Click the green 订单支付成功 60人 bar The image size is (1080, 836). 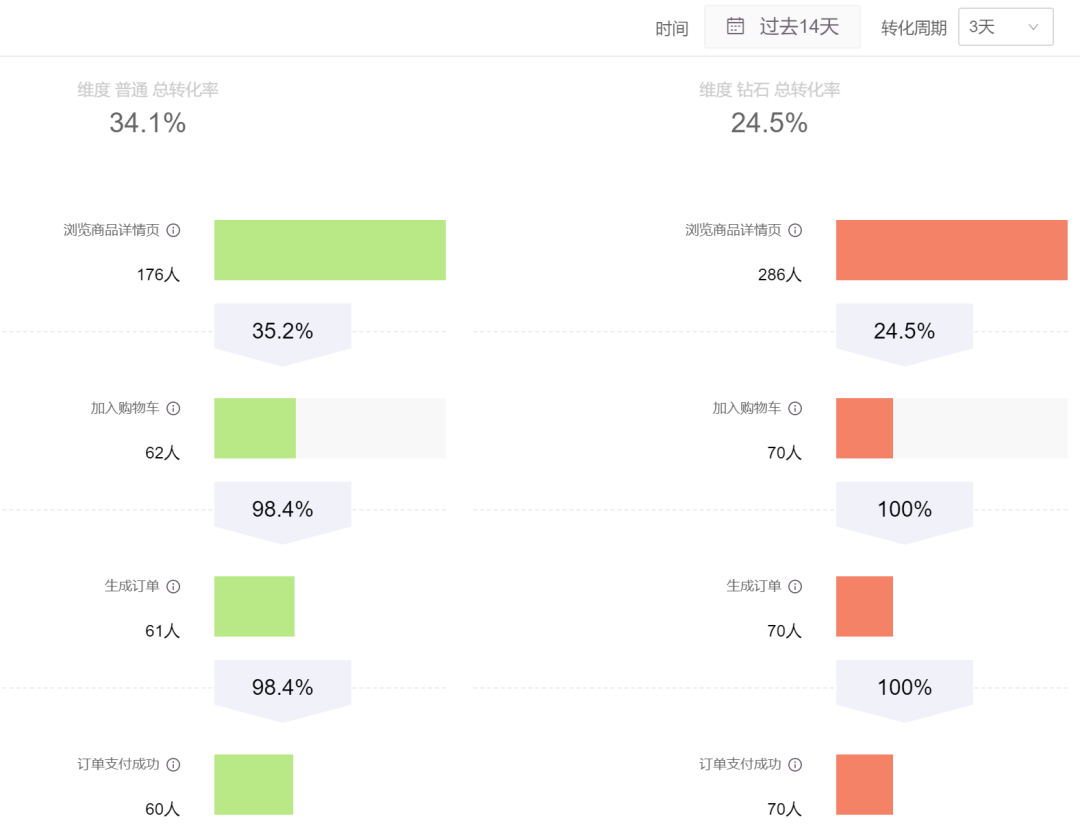pos(253,784)
